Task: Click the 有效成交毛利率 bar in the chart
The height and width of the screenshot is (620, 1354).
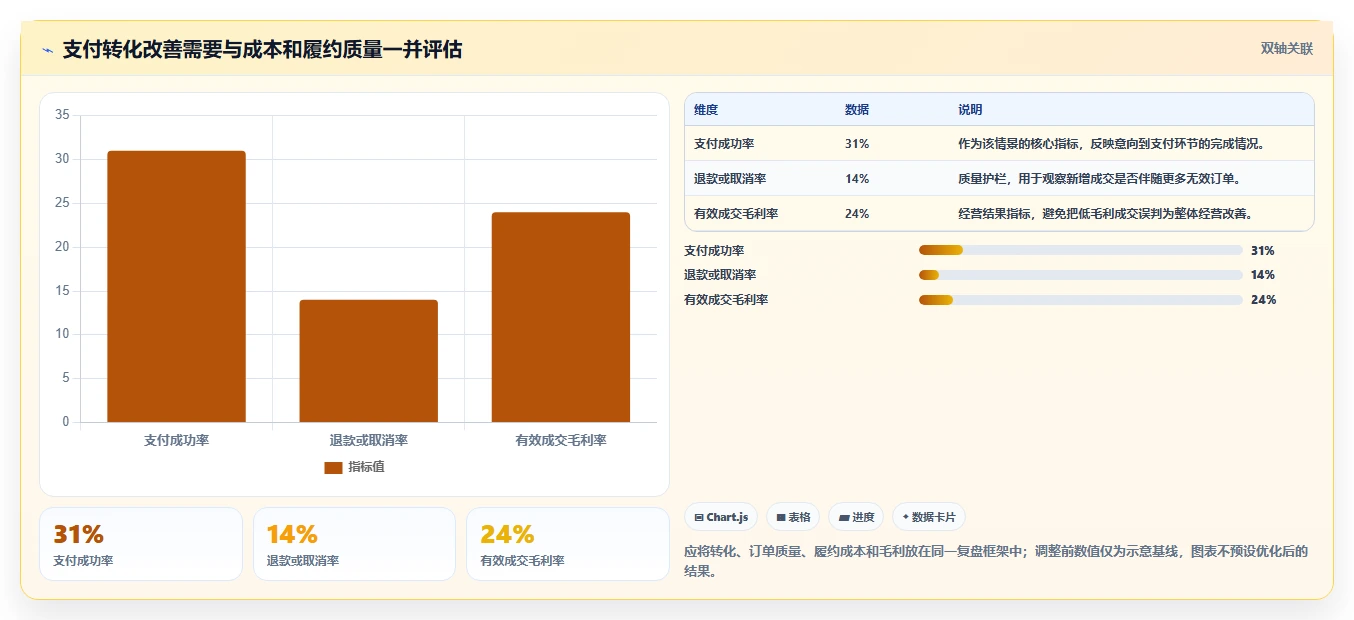Action: pos(560,317)
